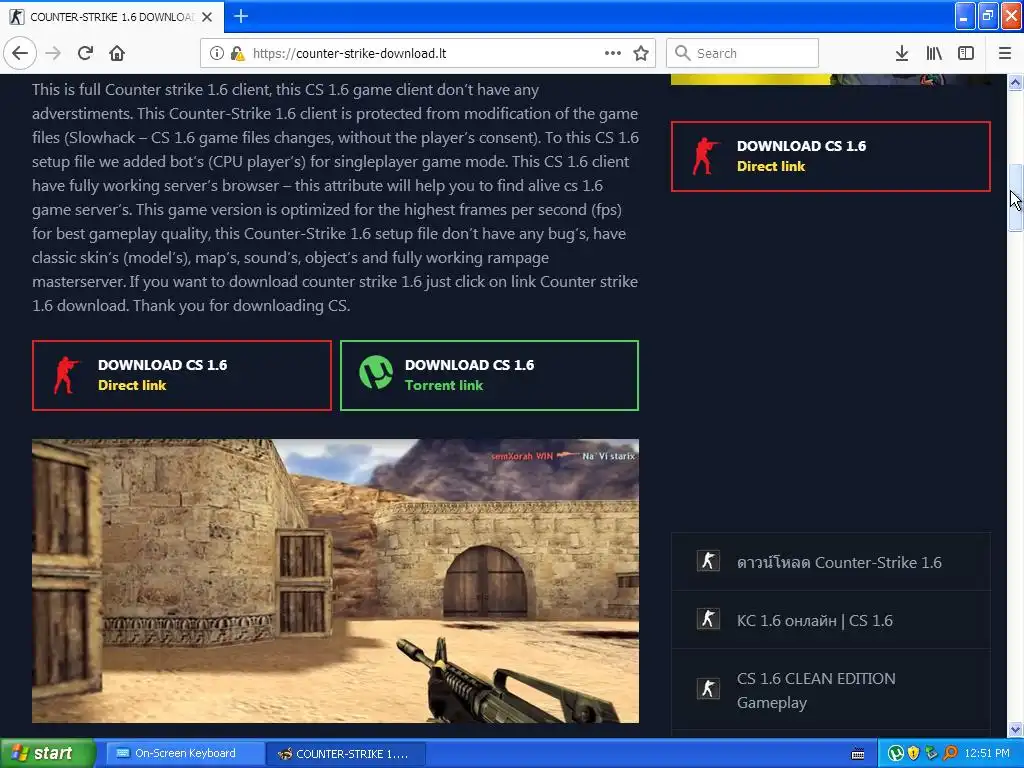Screen dimensions: 1024x768
Task: Click the keyboard icon left of the tray
Action: pyautogui.click(x=858, y=754)
